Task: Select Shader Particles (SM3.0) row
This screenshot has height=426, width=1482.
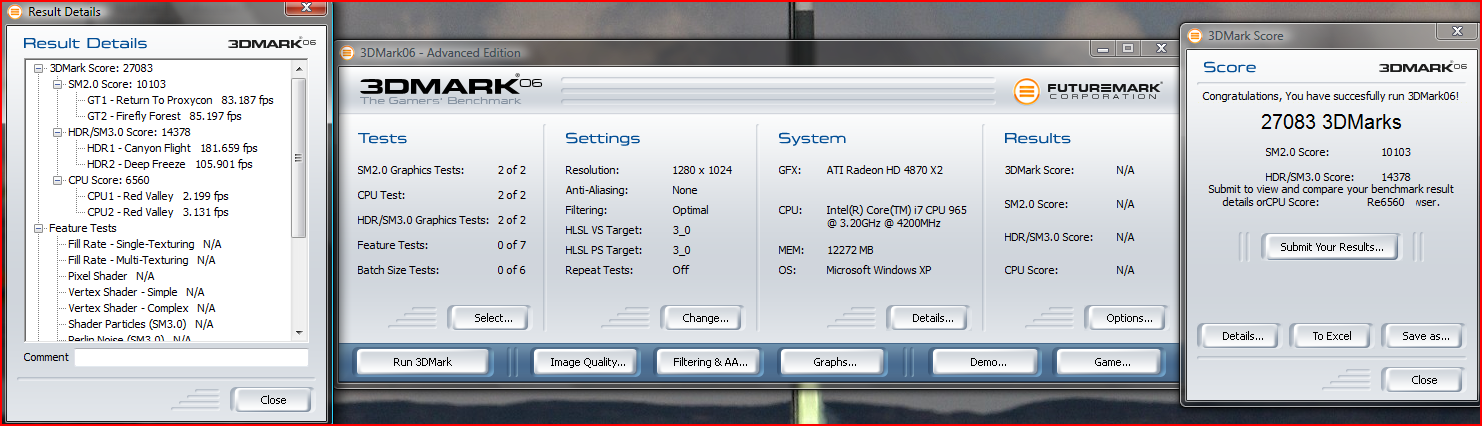Action: (x=141, y=324)
